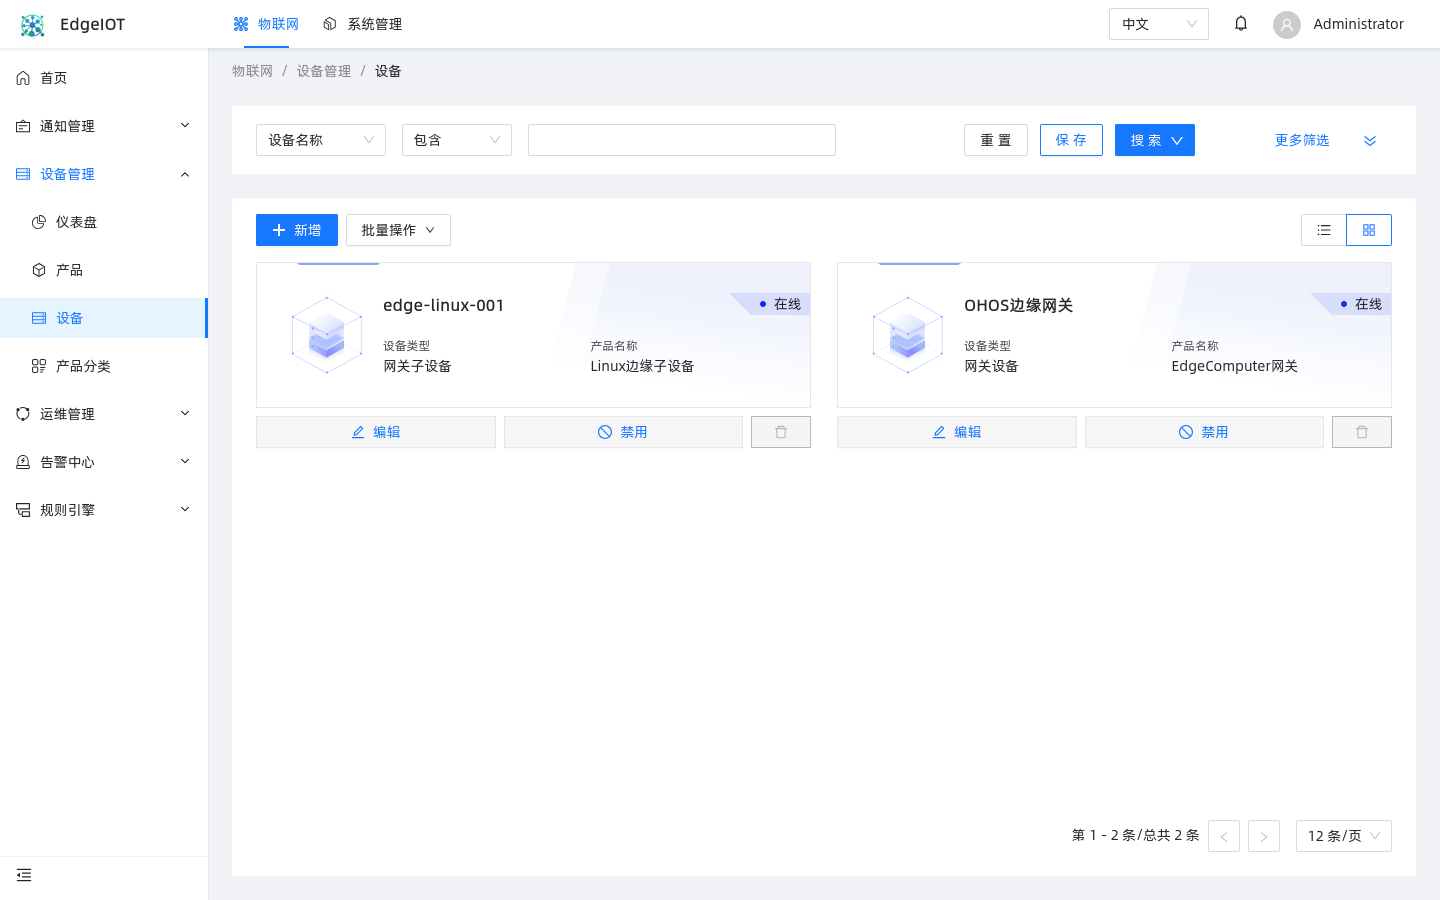Click EdgeComputer网关 product name text
Image resolution: width=1440 pixels, height=900 pixels.
point(1234,366)
